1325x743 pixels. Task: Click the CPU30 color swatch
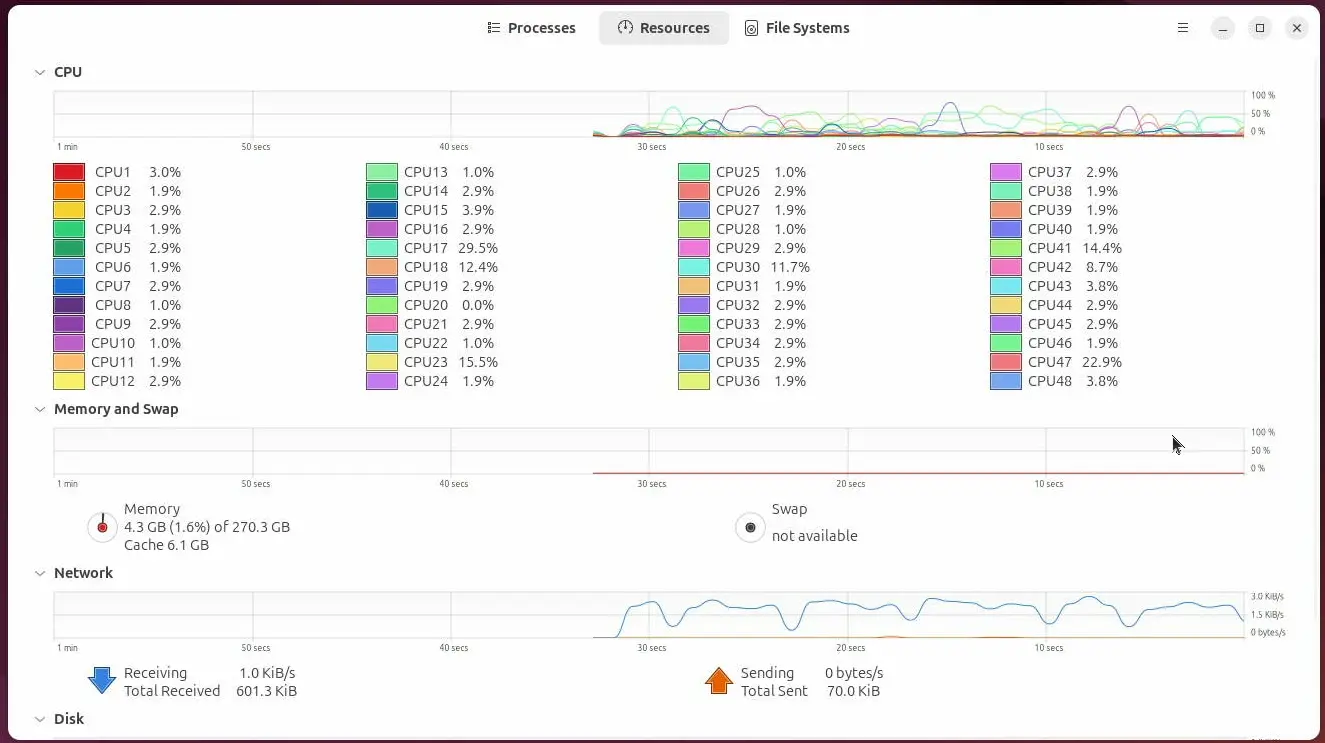point(694,267)
